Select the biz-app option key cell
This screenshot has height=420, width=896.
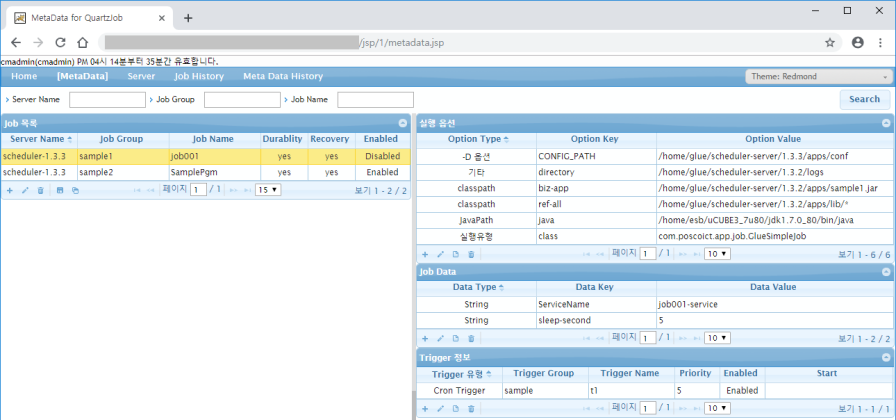[x=596, y=188]
